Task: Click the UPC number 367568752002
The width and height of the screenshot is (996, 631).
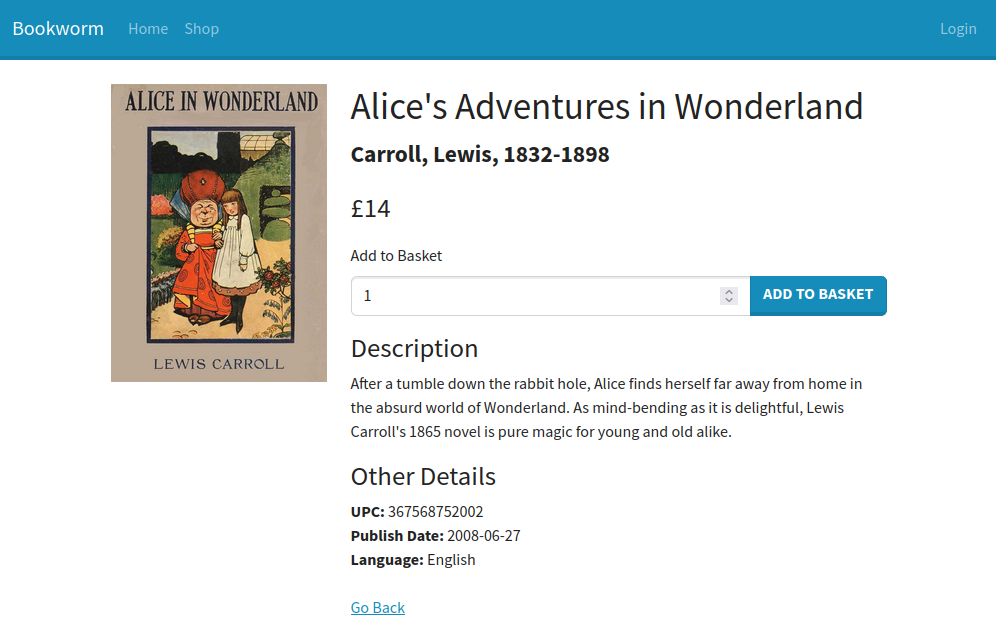Action: [x=435, y=512]
